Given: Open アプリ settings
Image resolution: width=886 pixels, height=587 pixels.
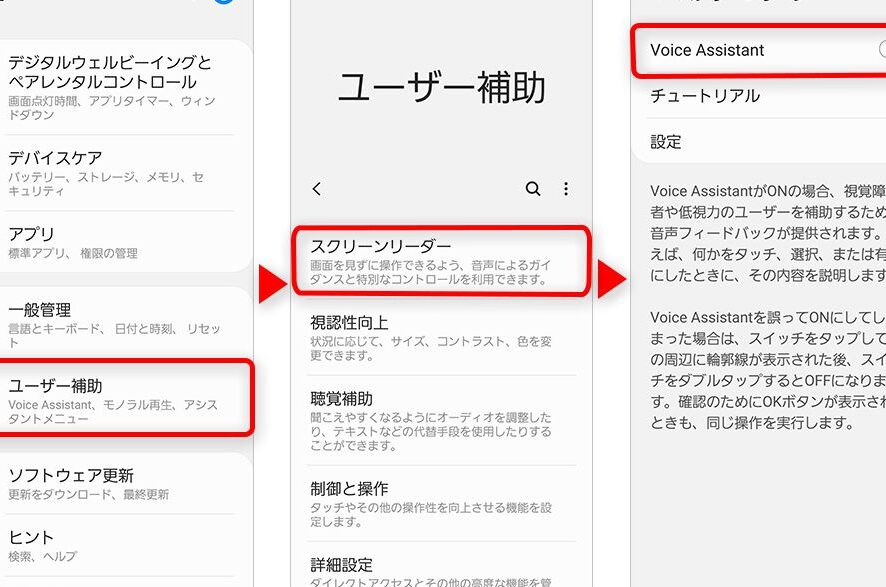Looking at the screenshot, I should pos(121,242).
